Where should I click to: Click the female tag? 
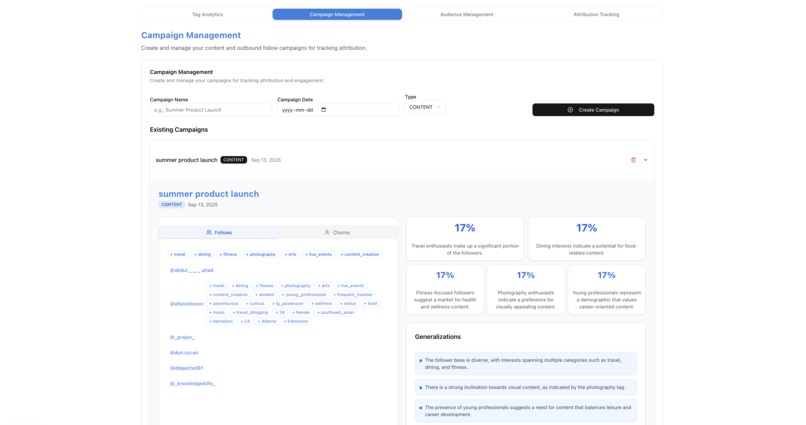pos(301,312)
